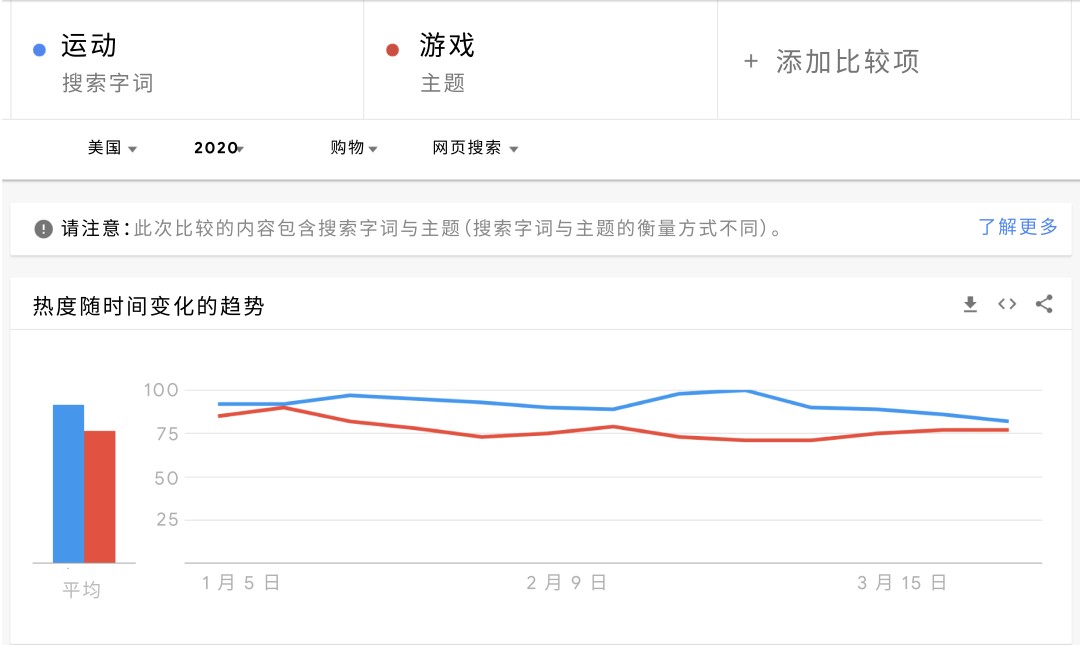Click the blue dot beside 运动
Image resolution: width=1080 pixels, height=645 pixels.
39,49
